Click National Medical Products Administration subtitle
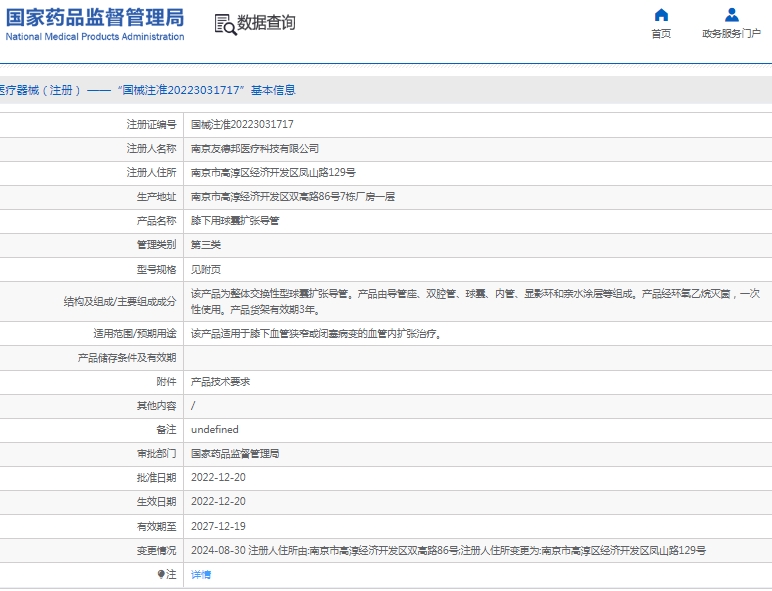Viewport: 772px width, 591px height. (95, 36)
